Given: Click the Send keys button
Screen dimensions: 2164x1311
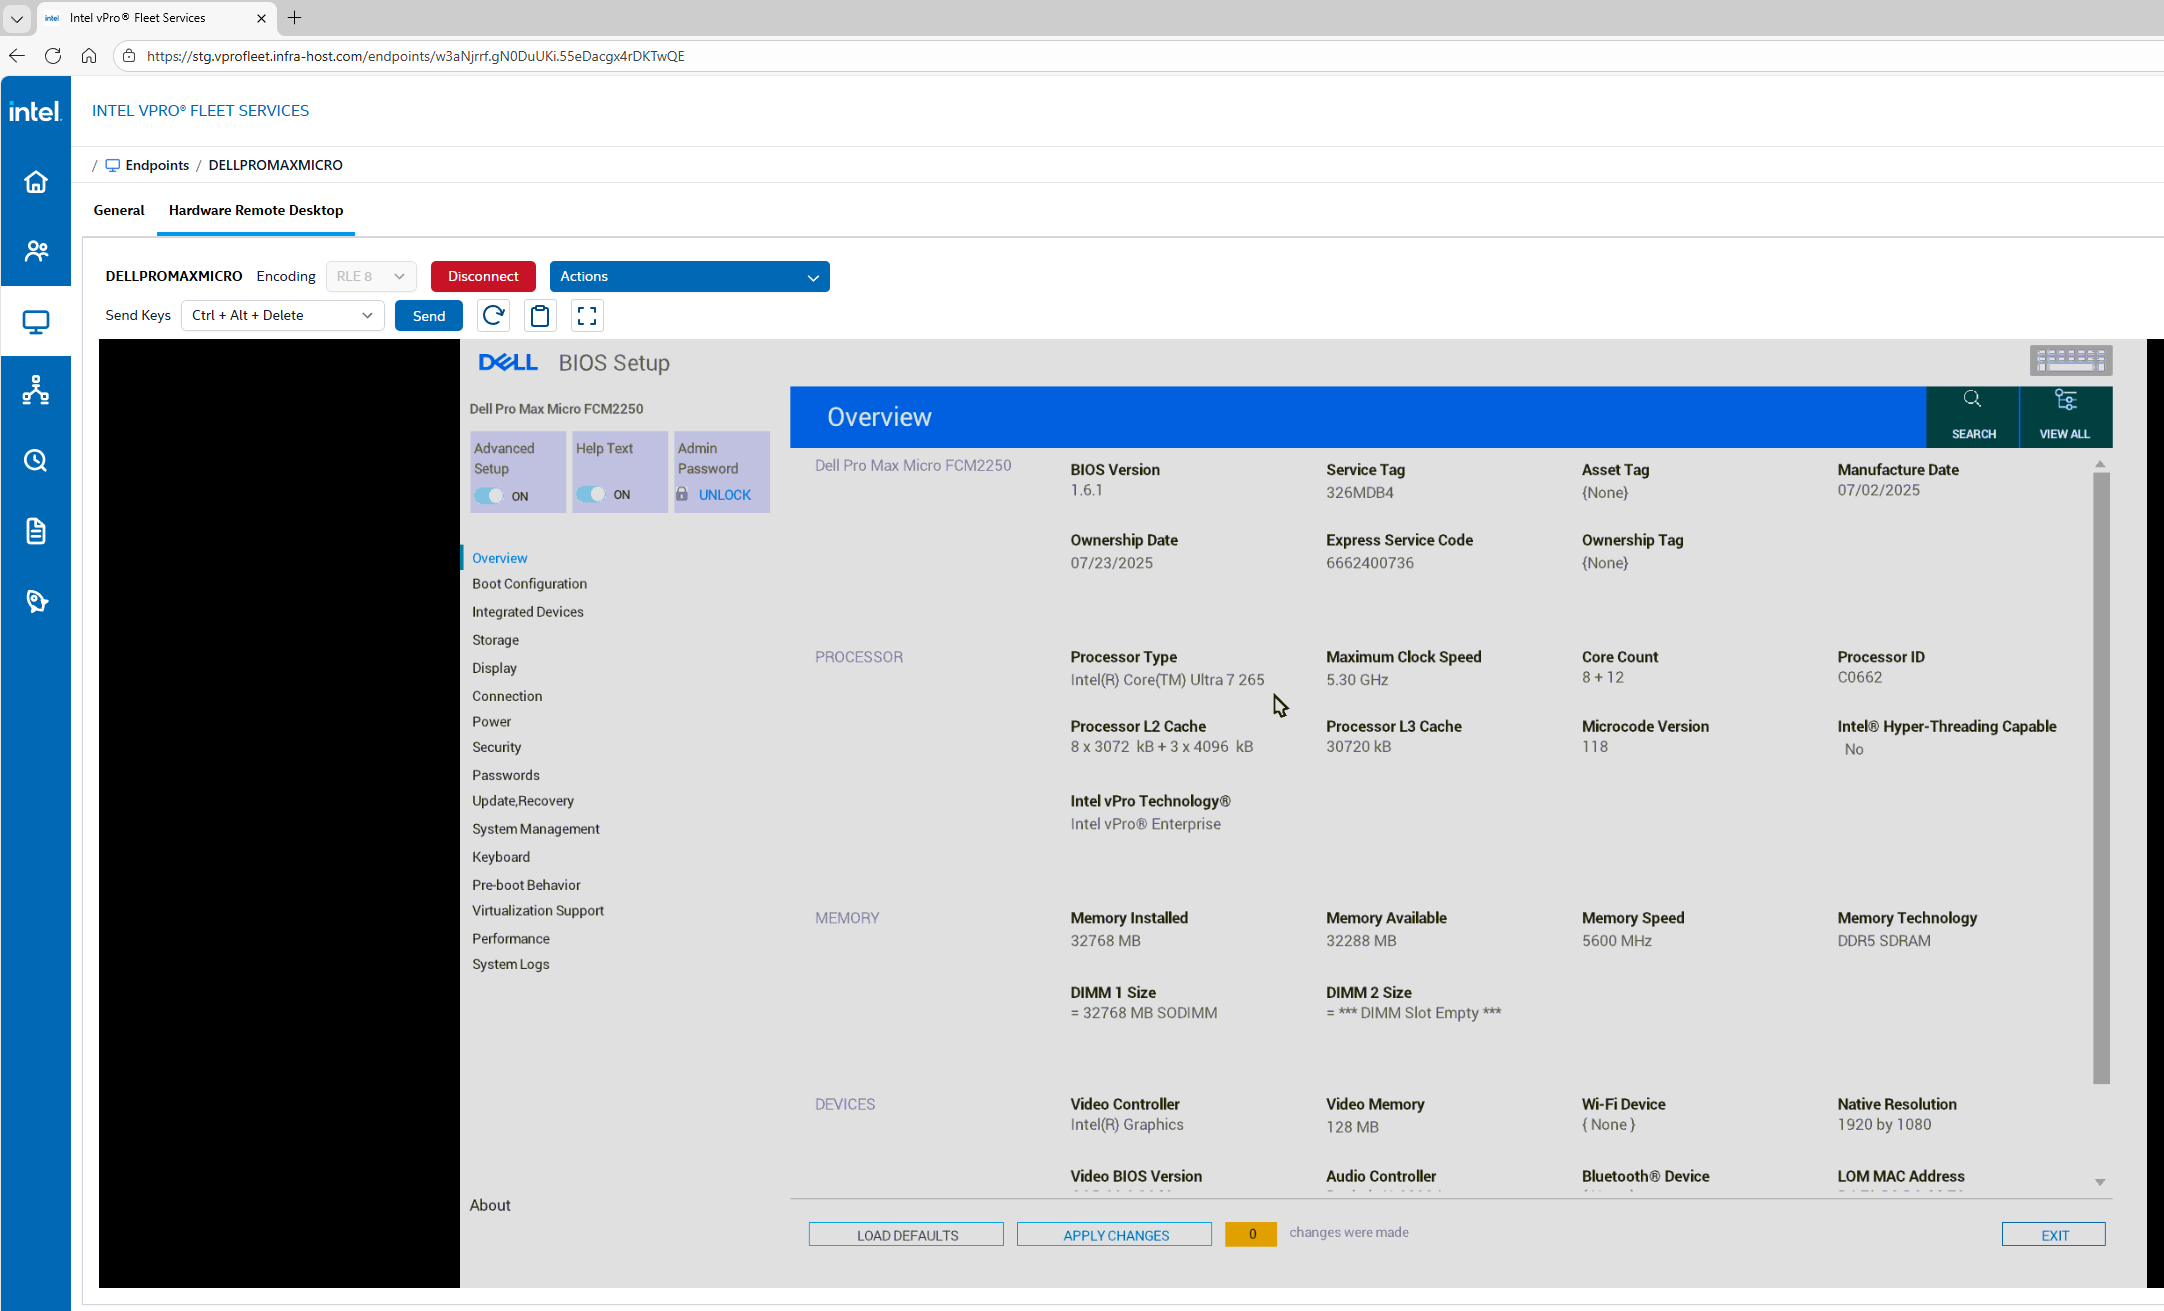Looking at the screenshot, I should (429, 316).
